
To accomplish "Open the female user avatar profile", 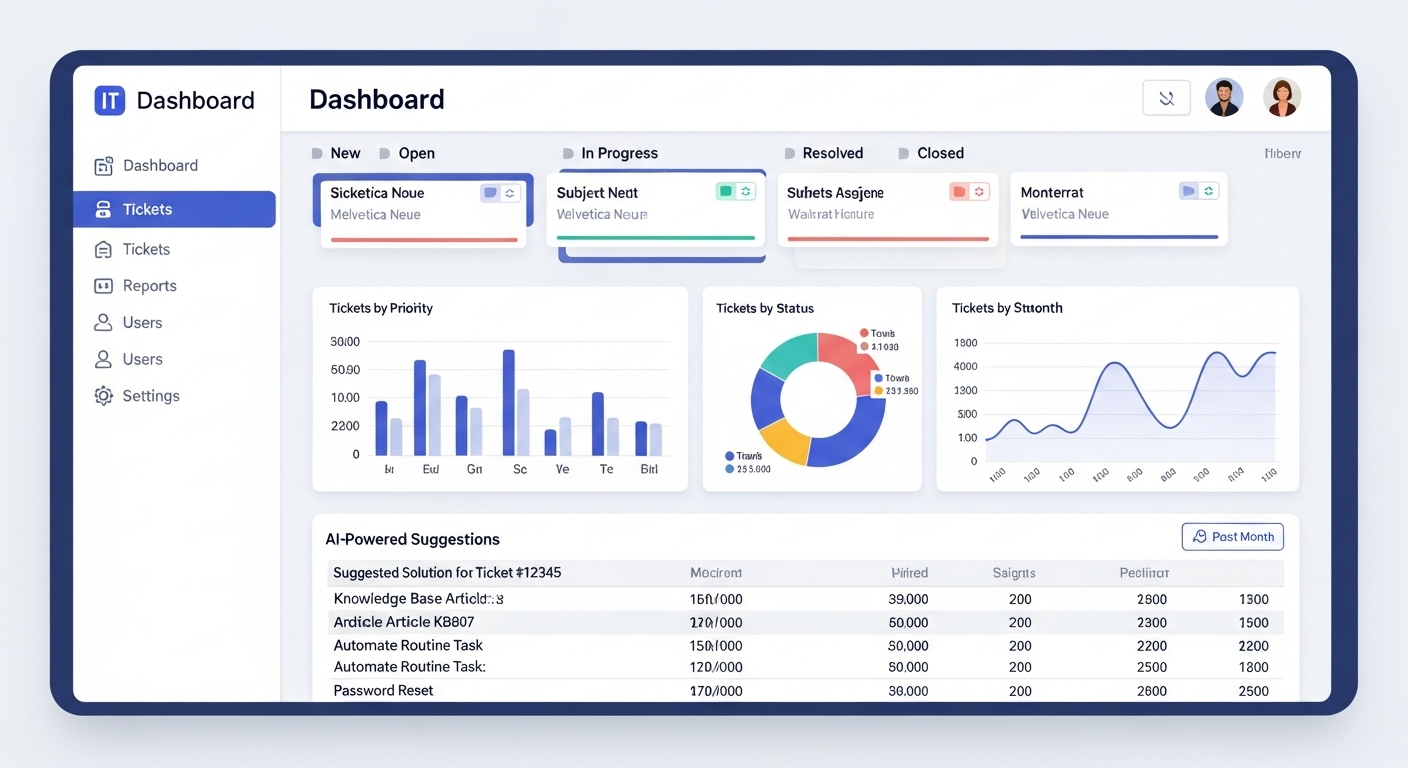I will click(1282, 98).
